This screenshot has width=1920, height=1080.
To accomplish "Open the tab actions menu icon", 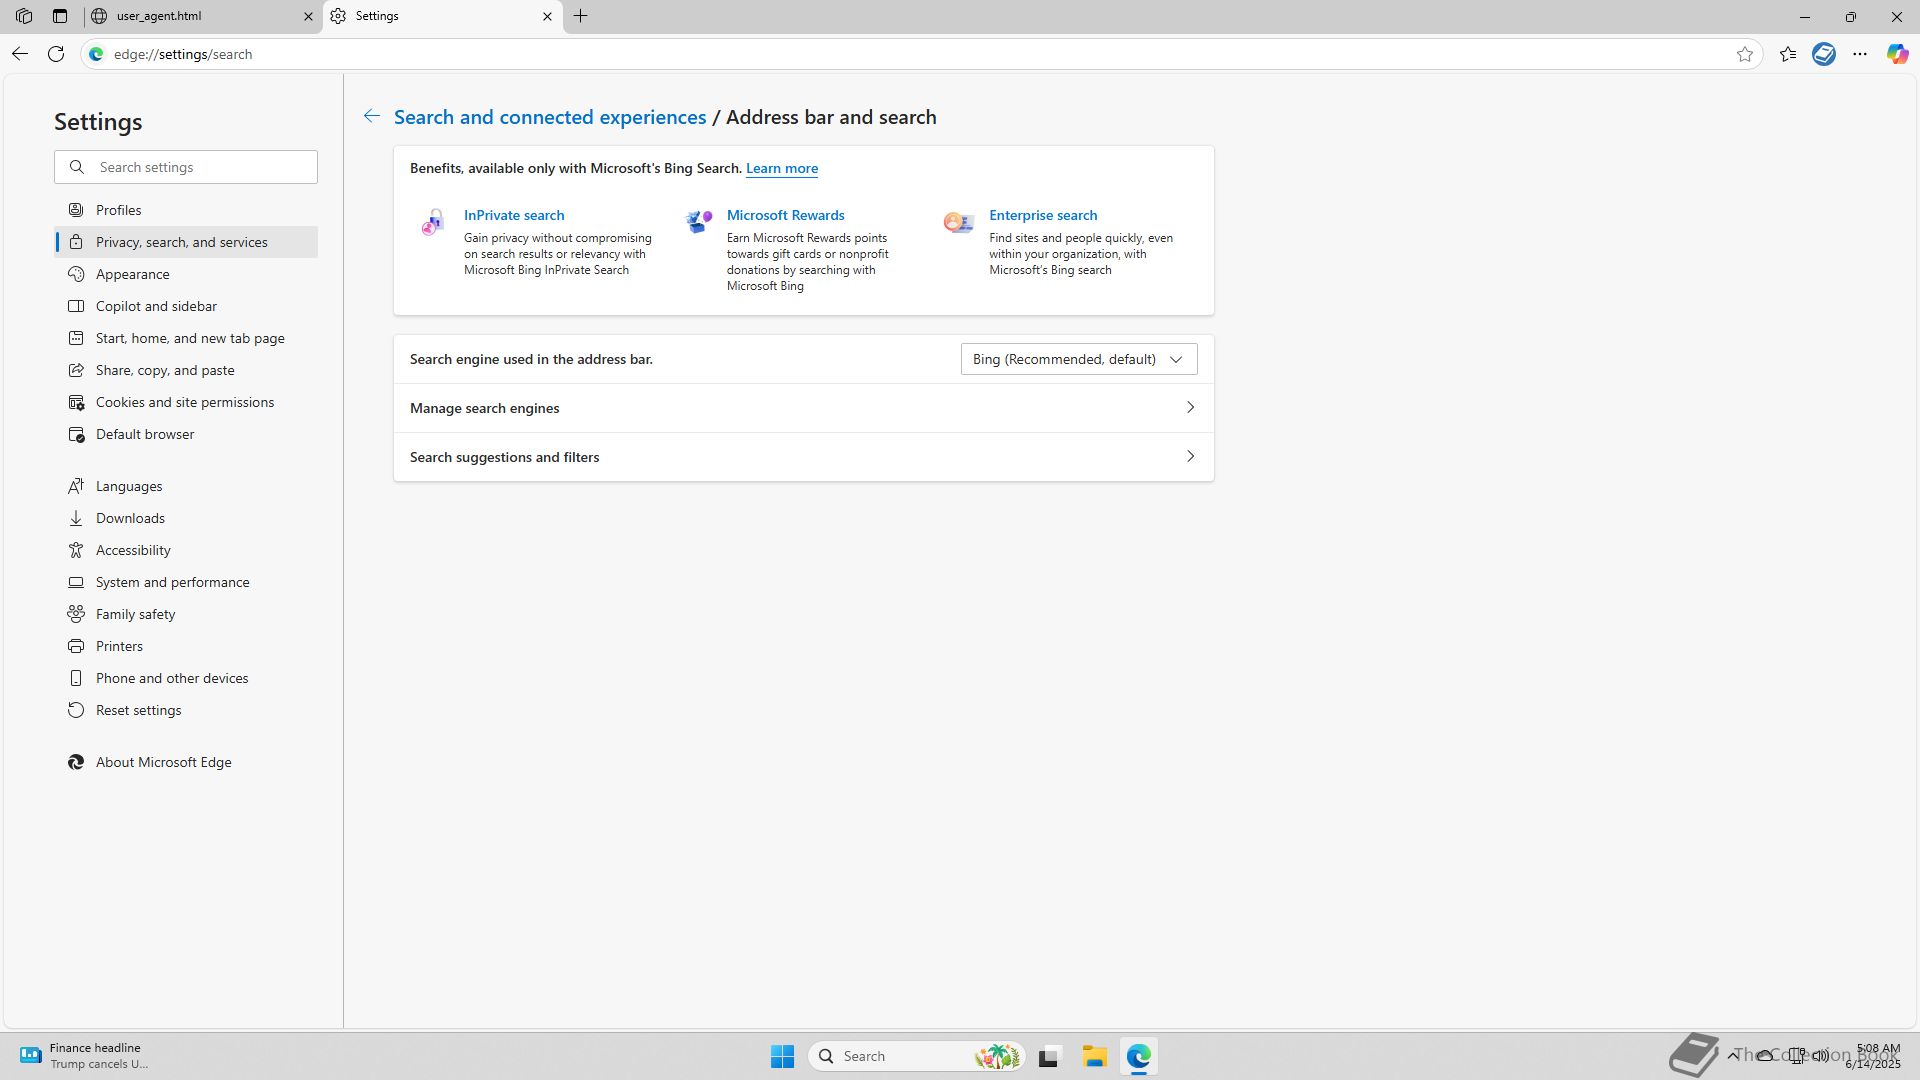I will pos(60,16).
